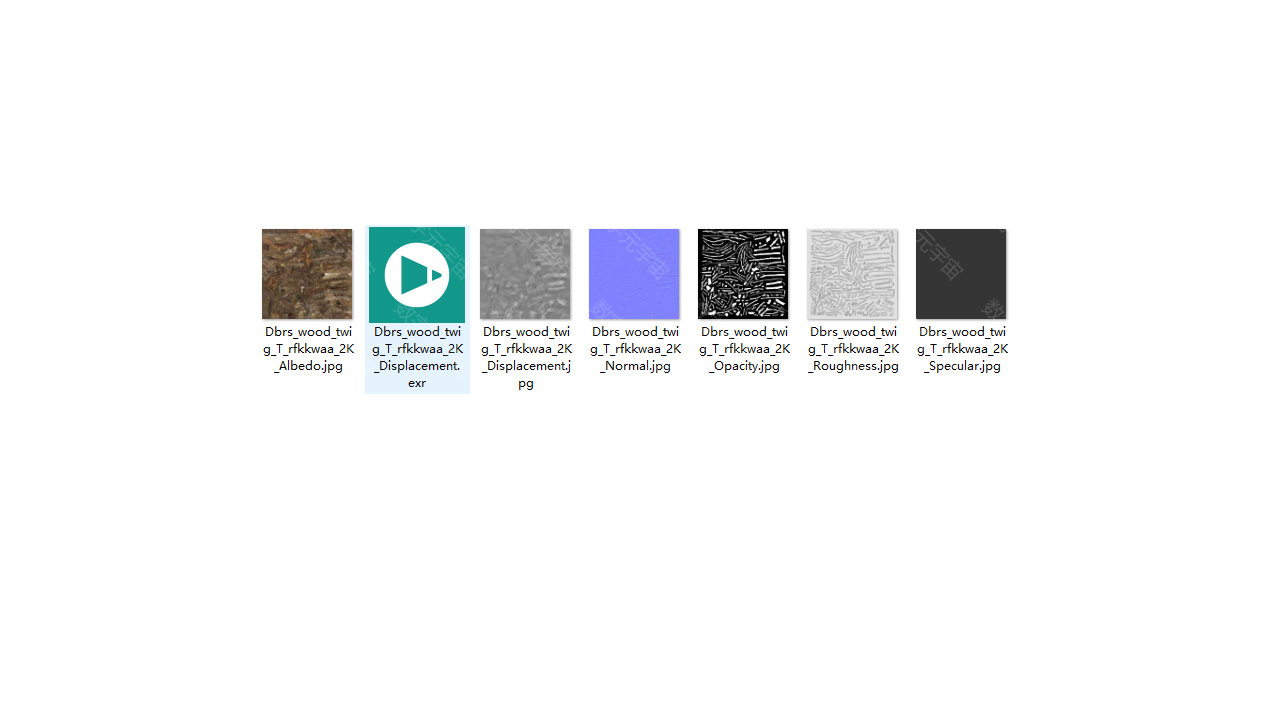
Task: Select the light grey Roughness thumbnail
Action: click(852, 274)
